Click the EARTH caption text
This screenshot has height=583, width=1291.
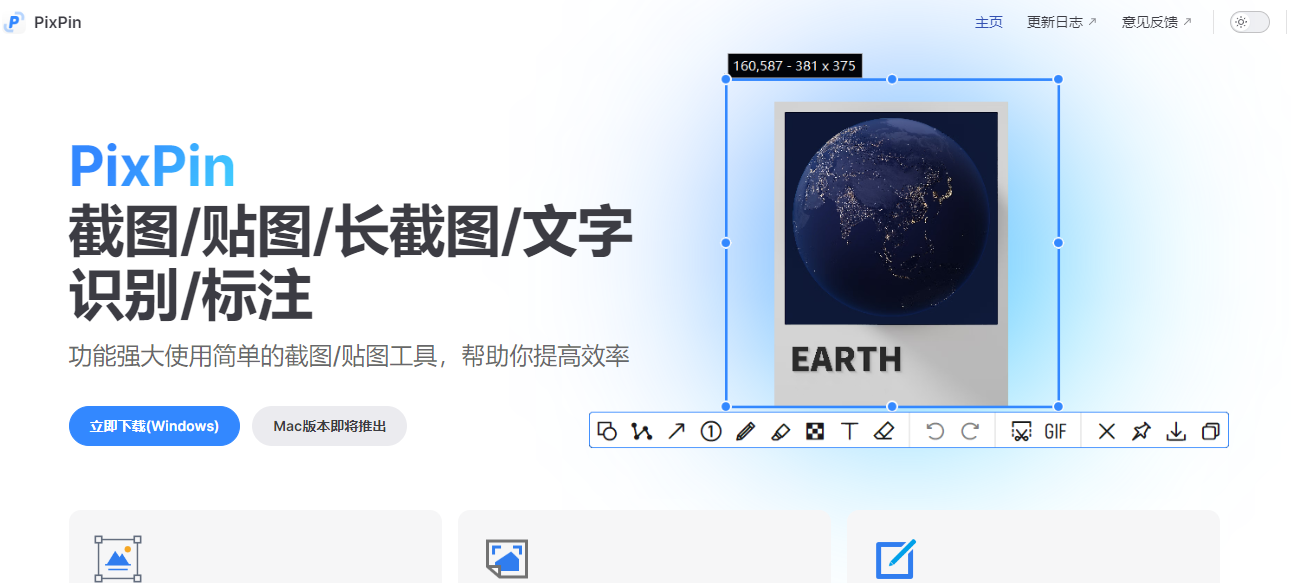[846, 359]
